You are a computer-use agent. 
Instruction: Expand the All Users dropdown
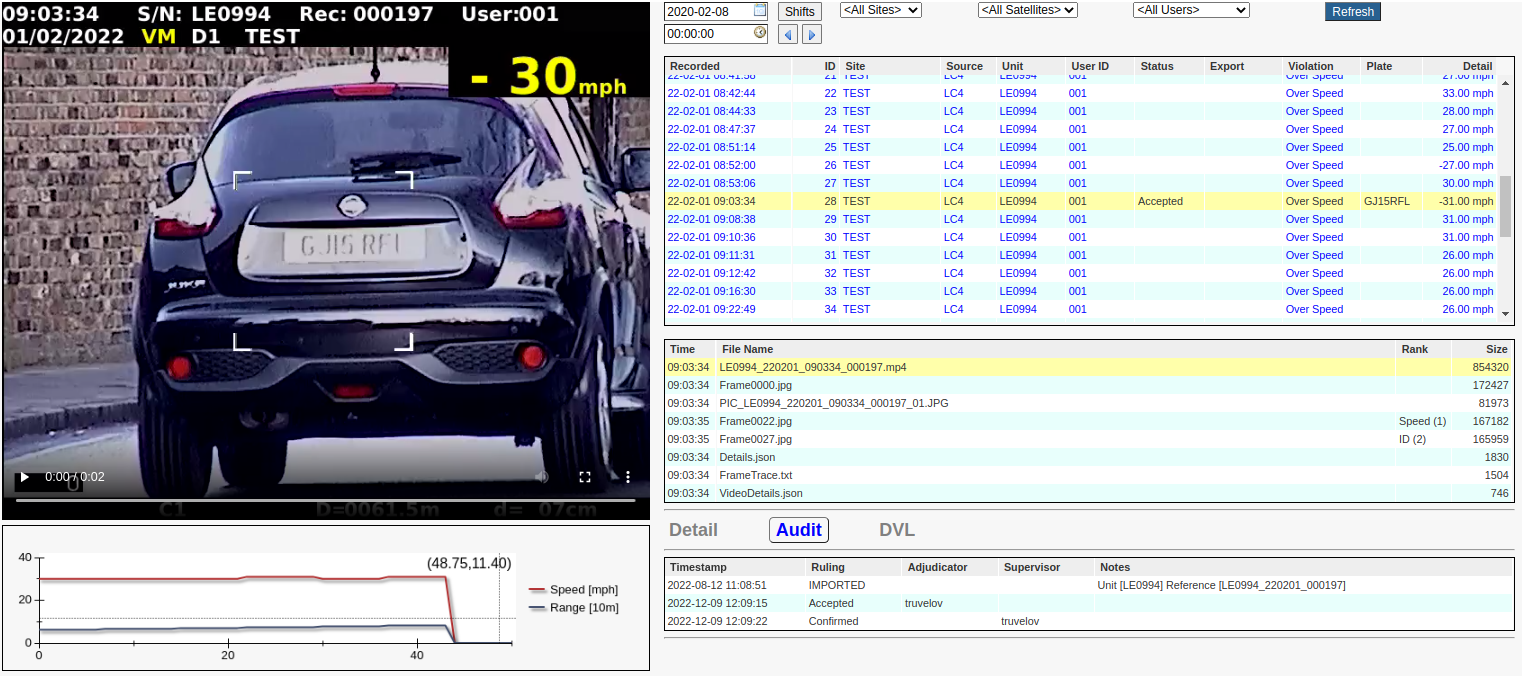point(1190,10)
